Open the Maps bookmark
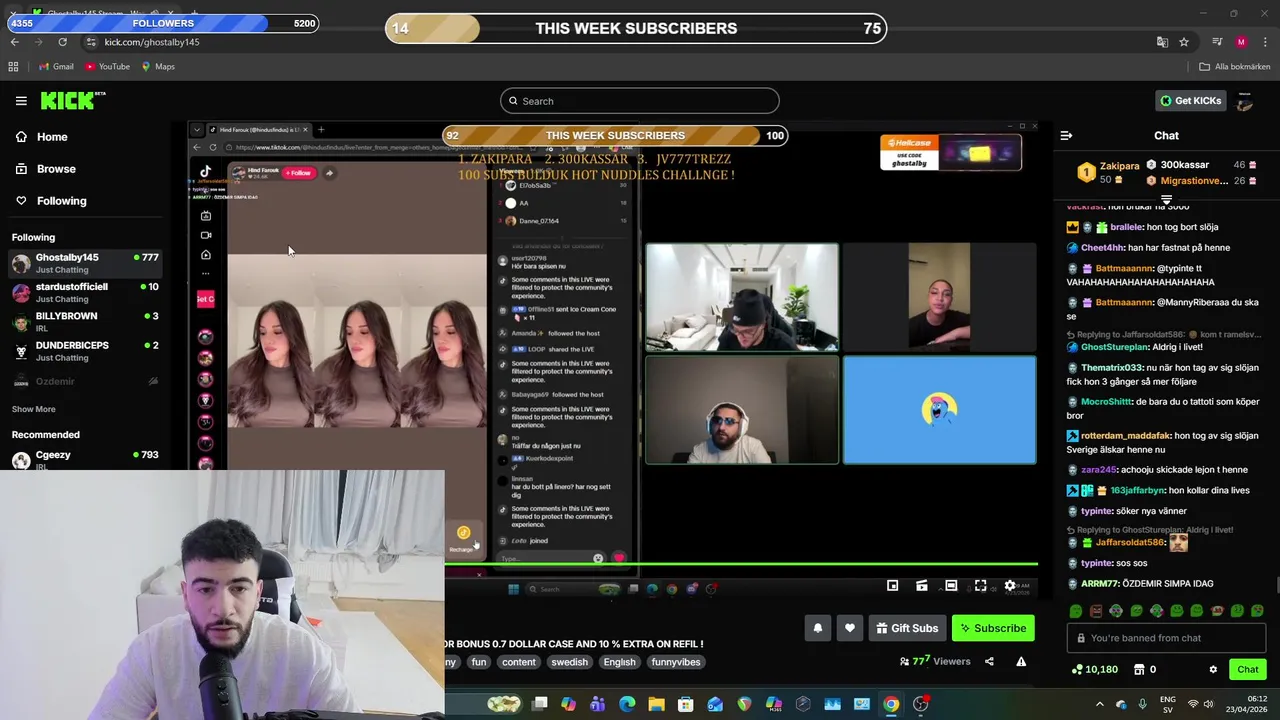This screenshot has height=720, width=1280. click(x=158, y=67)
